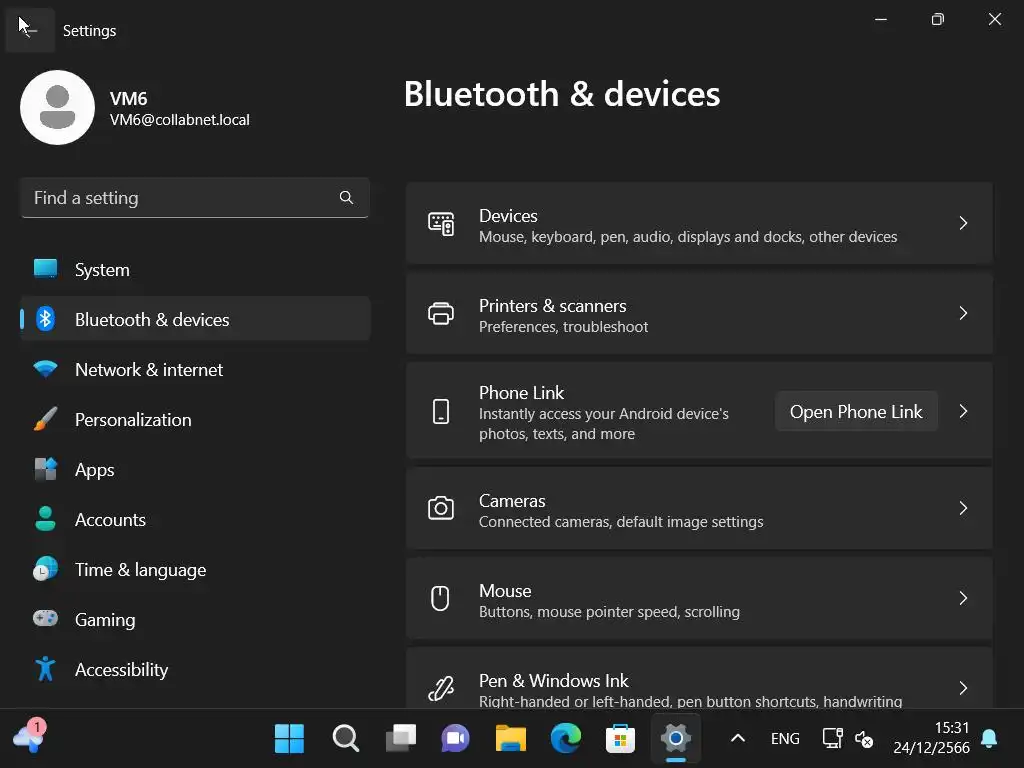Click the muted volume icon in tray
Viewport: 1024px width, 768px height.
click(863, 739)
